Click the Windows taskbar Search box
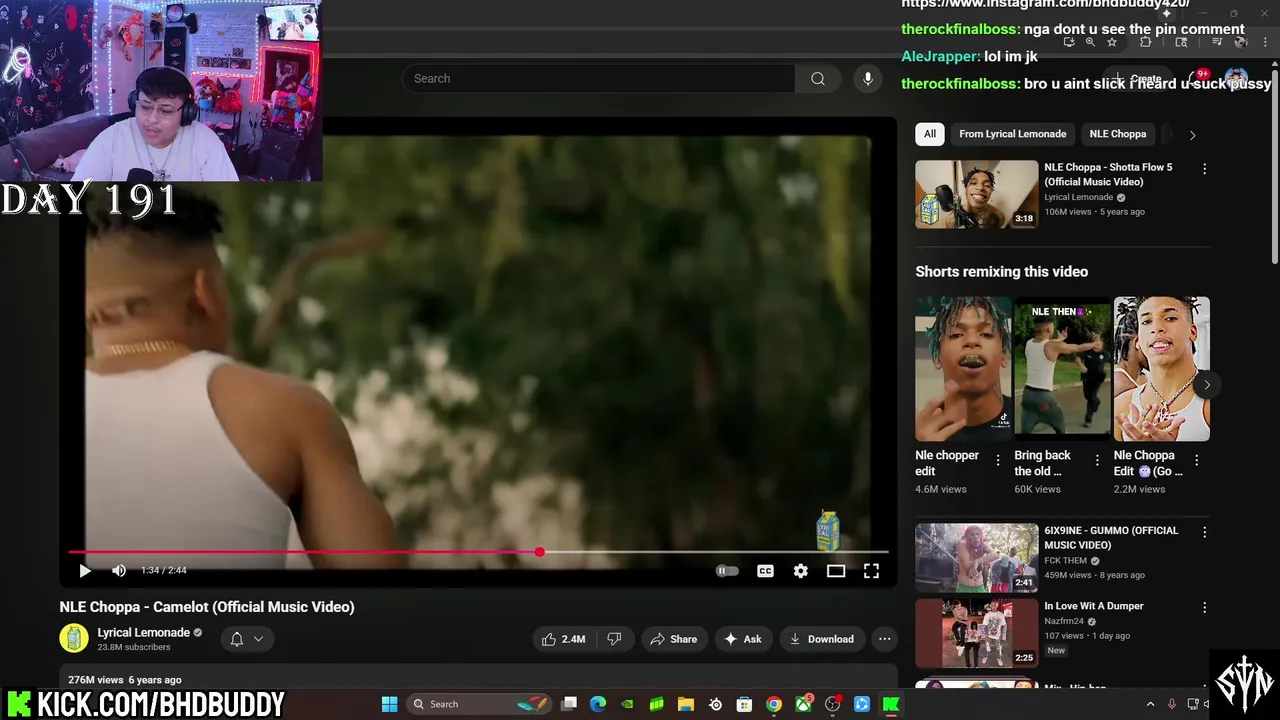 481,704
